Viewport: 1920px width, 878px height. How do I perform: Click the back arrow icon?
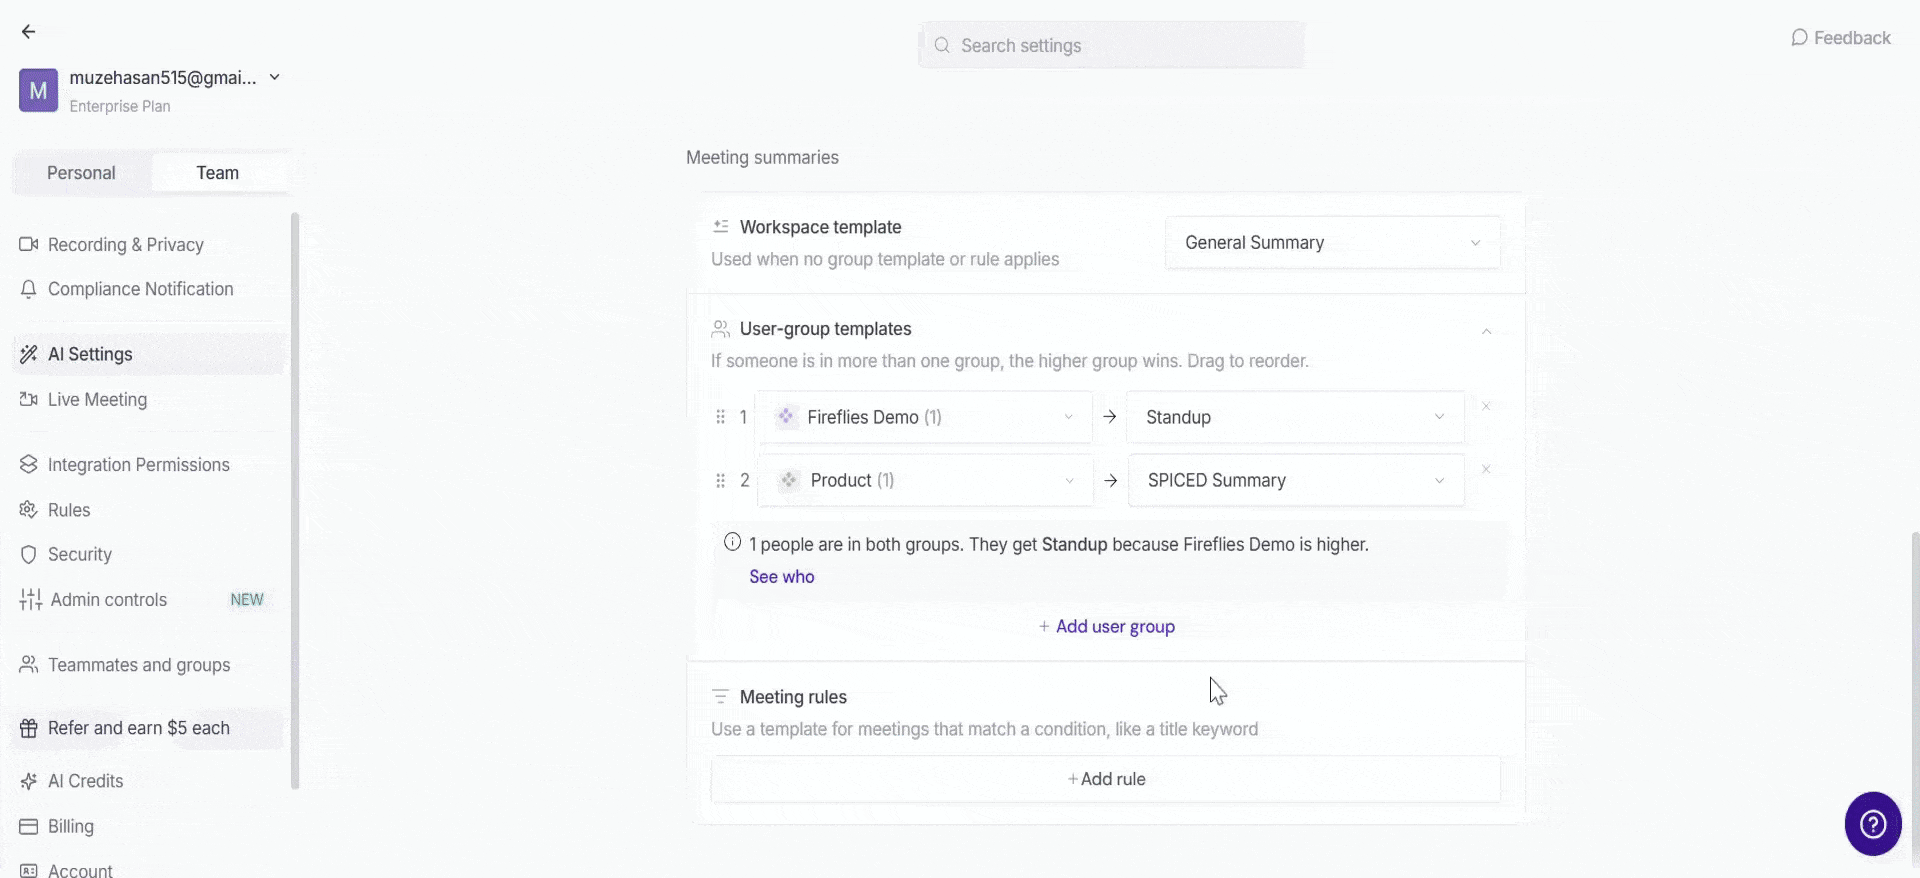click(28, 32)
